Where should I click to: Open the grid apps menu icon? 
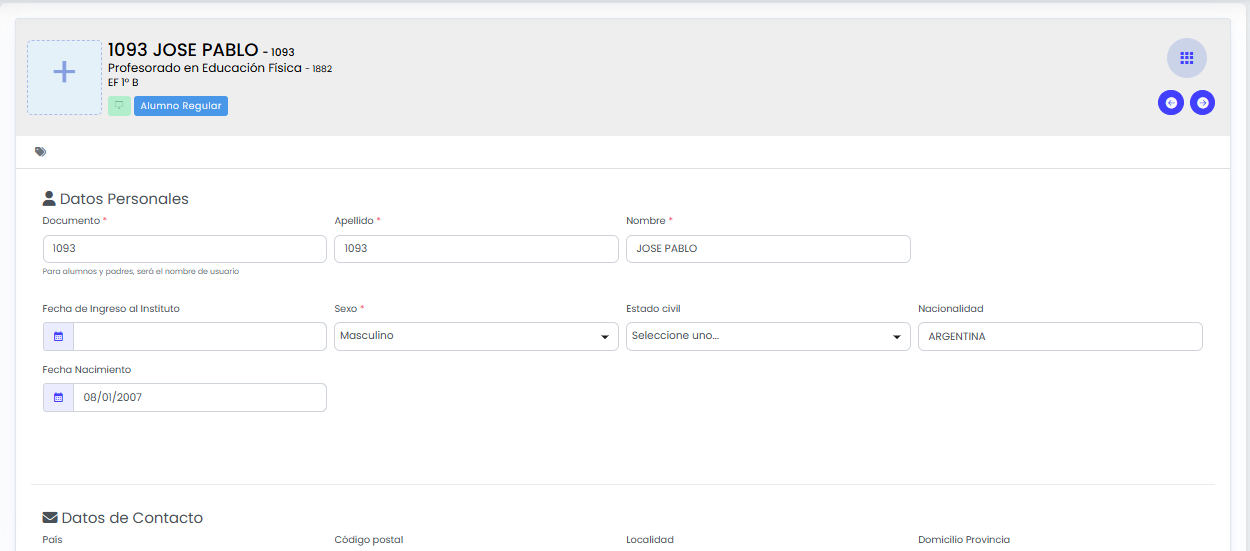click(x=1186, y=58)
